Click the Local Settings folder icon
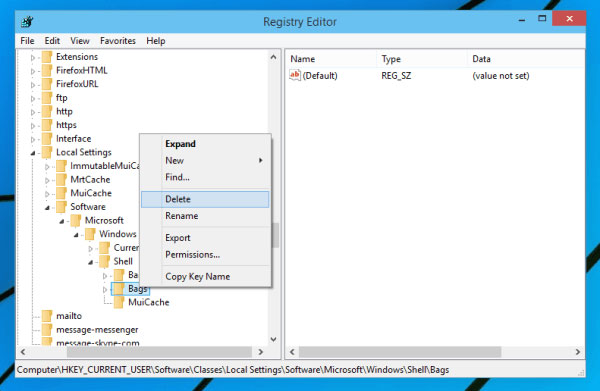600x391 pixels. [47, 153]
